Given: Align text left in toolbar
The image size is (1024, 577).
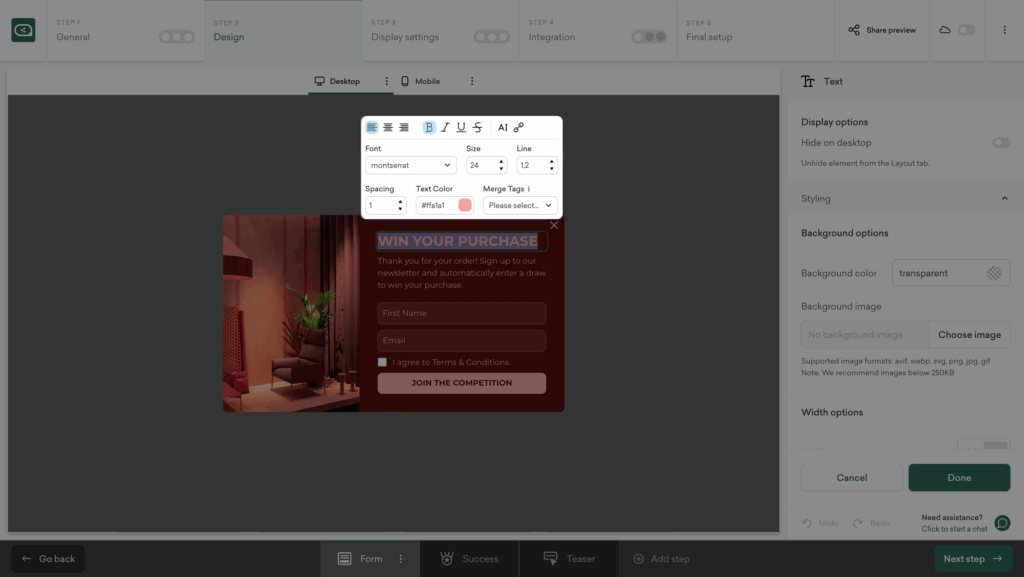Looking at the screenshot, I should click(372, 127).
